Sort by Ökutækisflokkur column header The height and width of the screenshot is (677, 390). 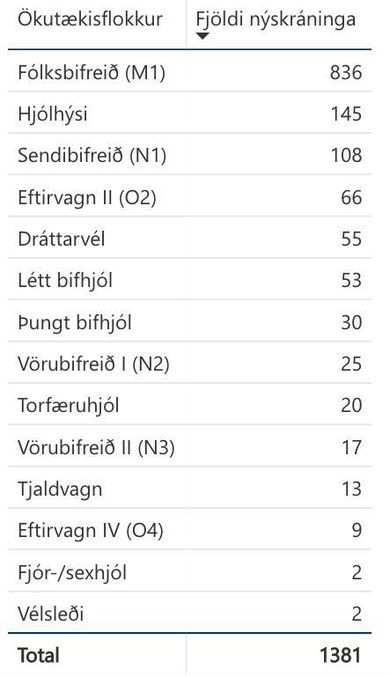(x=90, y=19)
